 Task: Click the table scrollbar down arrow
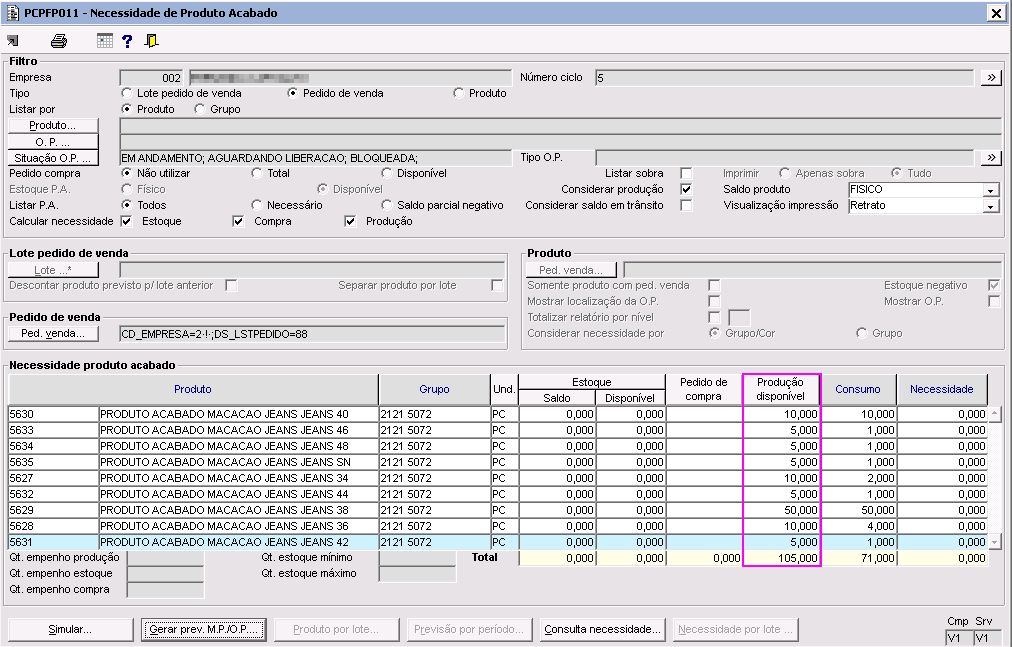click(x=995, y=542)
